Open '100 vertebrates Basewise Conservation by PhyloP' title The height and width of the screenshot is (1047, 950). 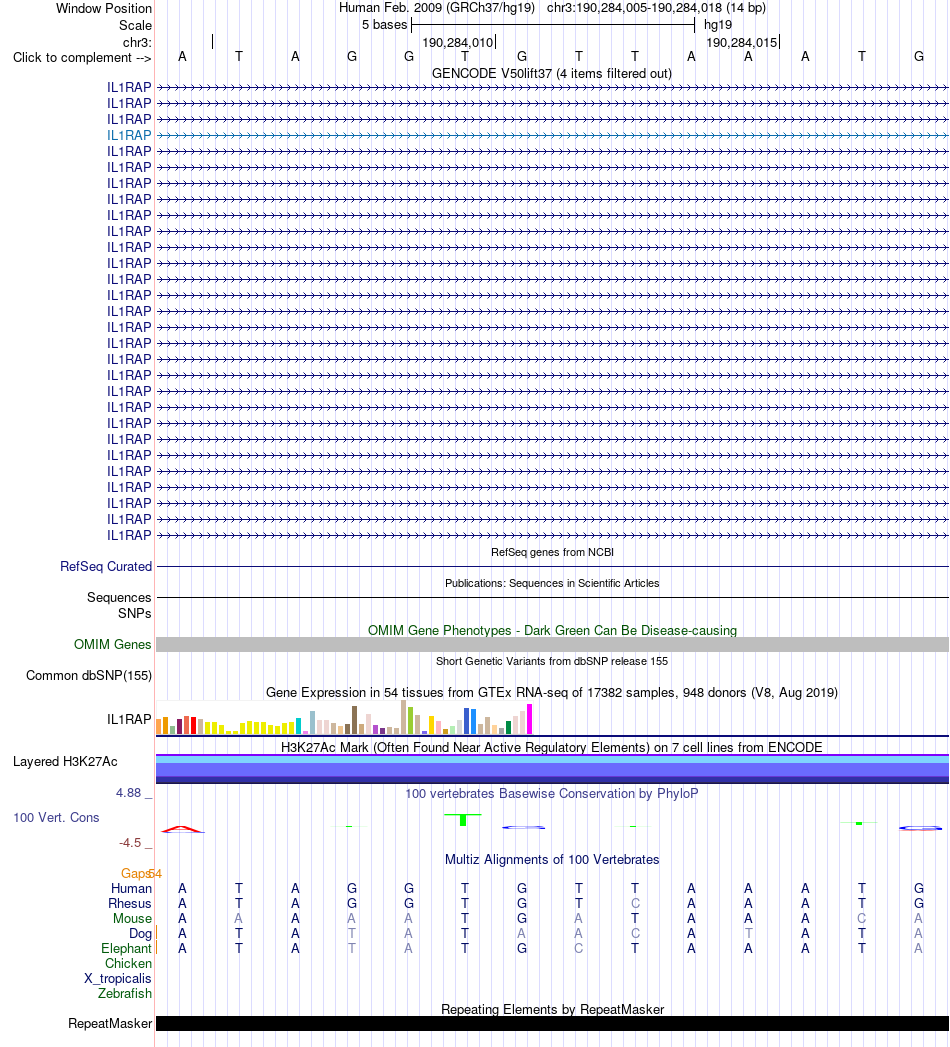551,793
